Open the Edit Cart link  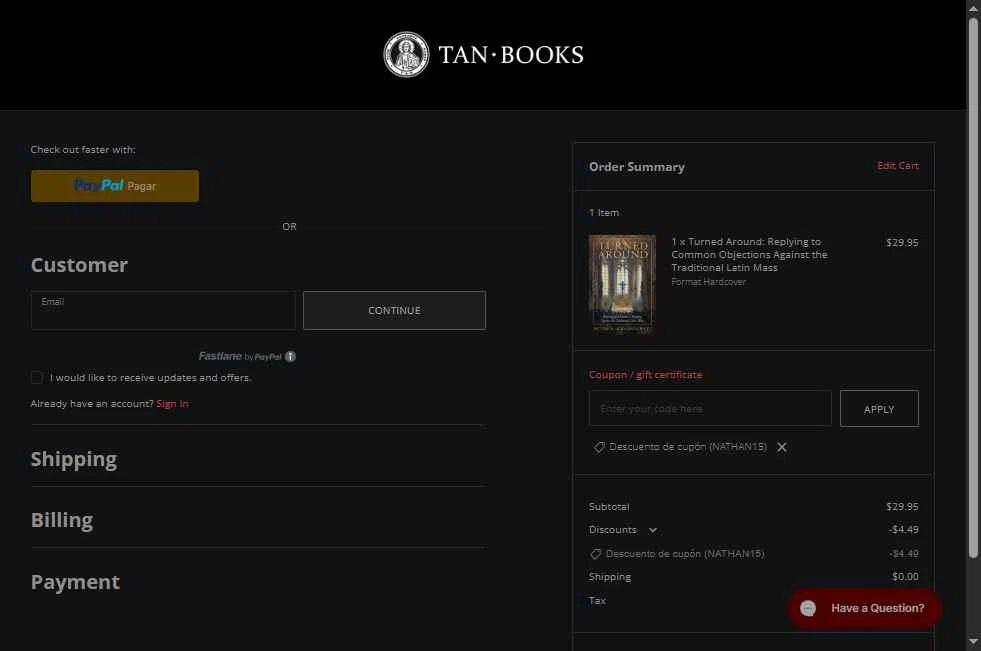click(x=898, y=165)
